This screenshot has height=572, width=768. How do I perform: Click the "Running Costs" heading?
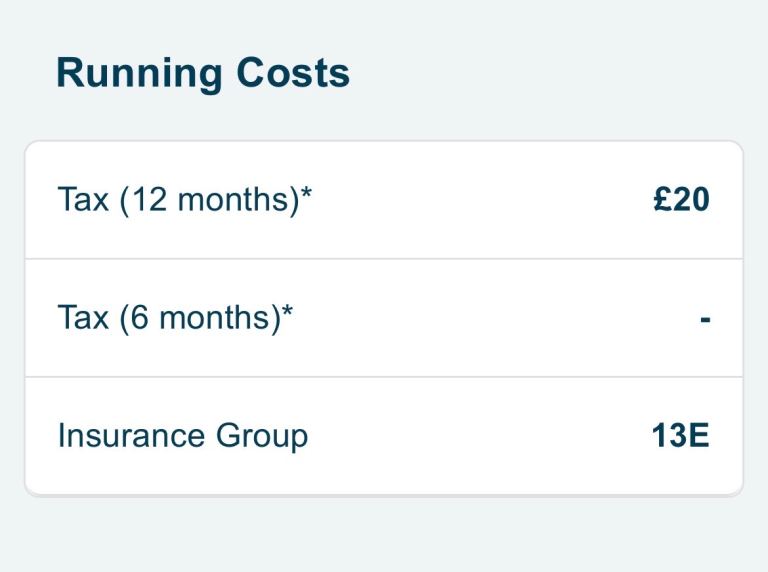click(x=203, y=74)
